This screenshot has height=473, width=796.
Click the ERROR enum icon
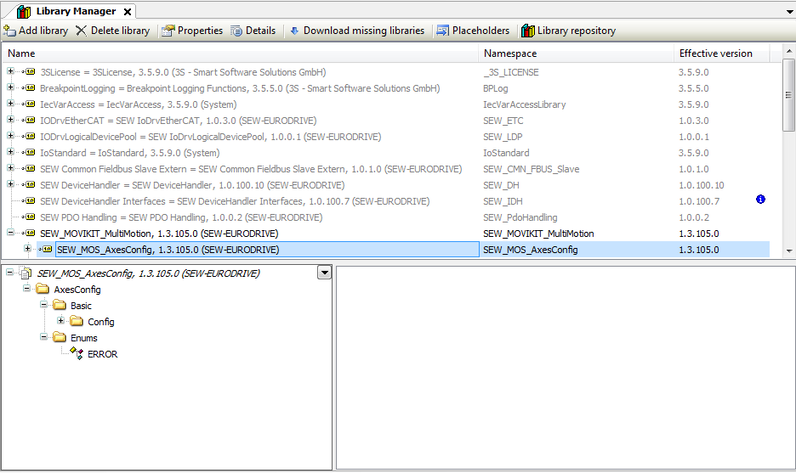coord(77,354)
